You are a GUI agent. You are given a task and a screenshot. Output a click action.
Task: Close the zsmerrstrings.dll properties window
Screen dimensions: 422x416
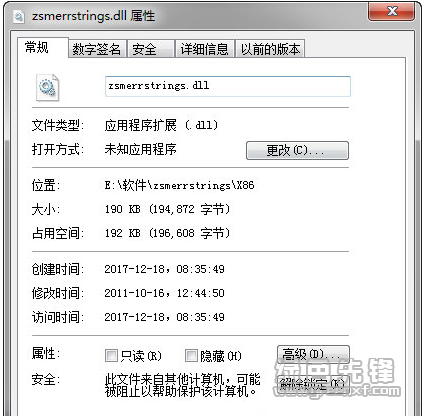392,12
